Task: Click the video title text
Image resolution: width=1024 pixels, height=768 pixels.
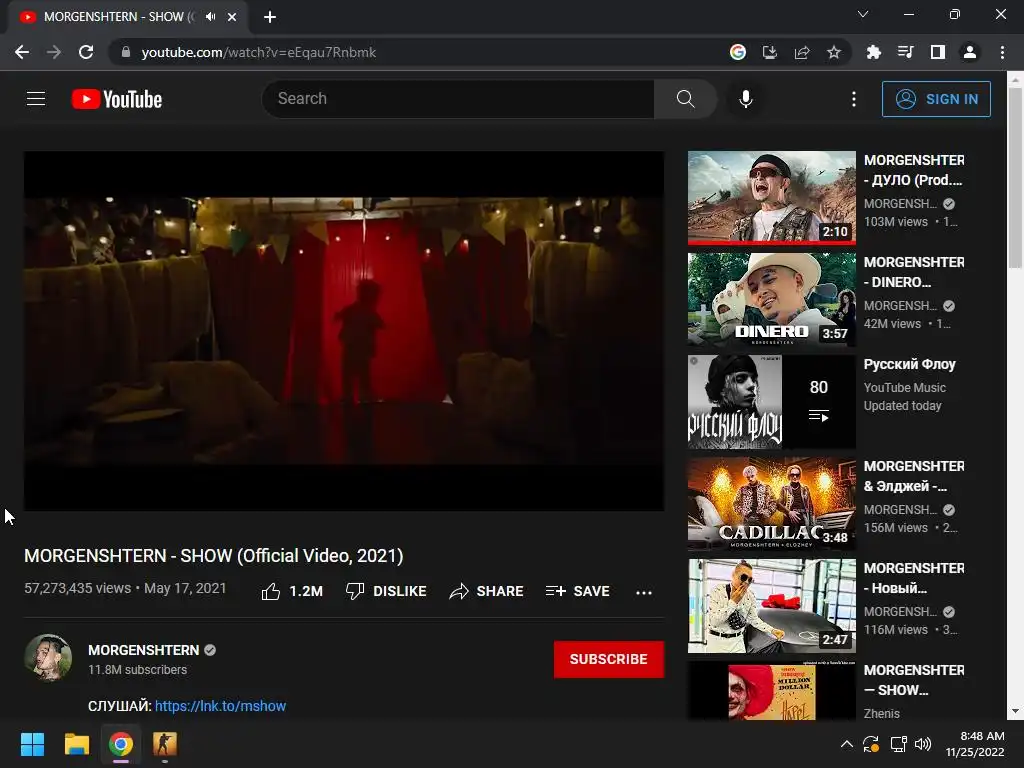Action: [x=214, y=556]
